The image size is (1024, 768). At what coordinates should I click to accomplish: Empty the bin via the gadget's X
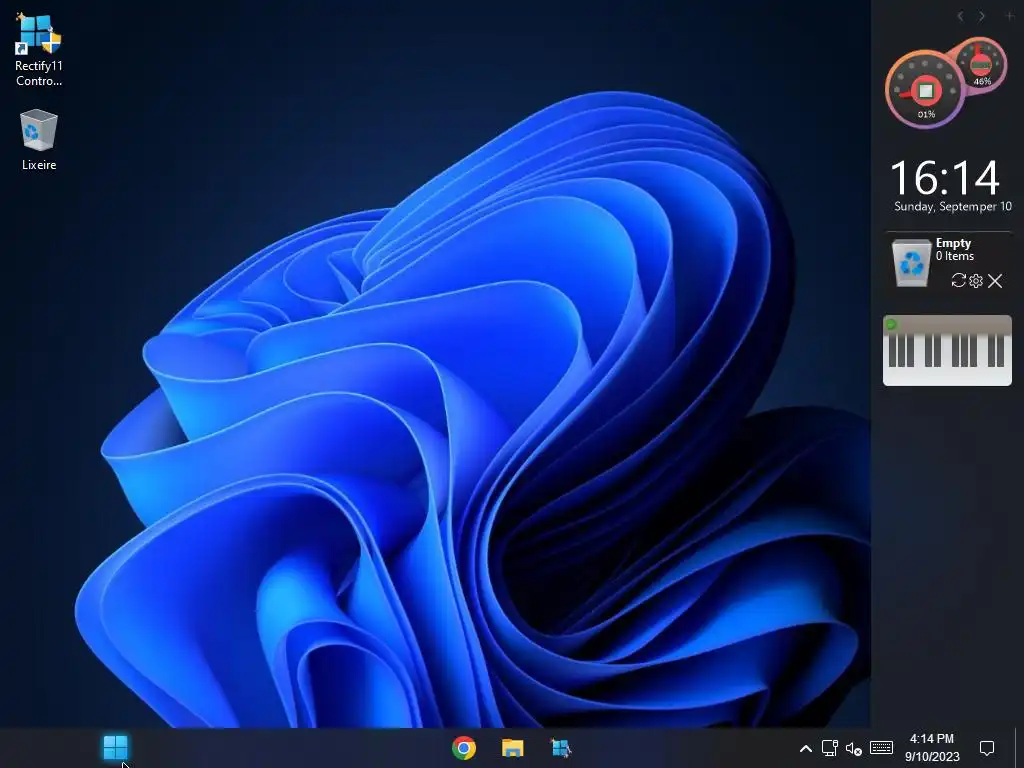(995, 281)
